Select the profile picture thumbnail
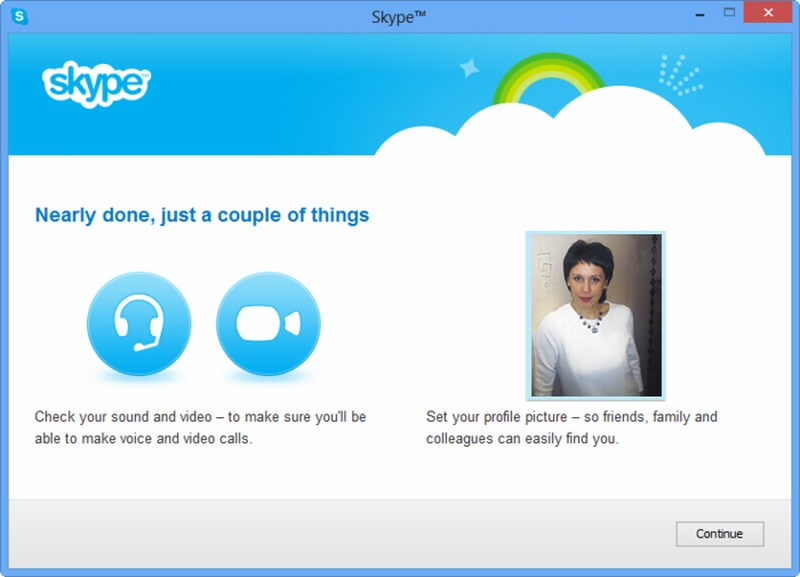Image resolution: width=800 pixels, height=577 pixels. 596,315
